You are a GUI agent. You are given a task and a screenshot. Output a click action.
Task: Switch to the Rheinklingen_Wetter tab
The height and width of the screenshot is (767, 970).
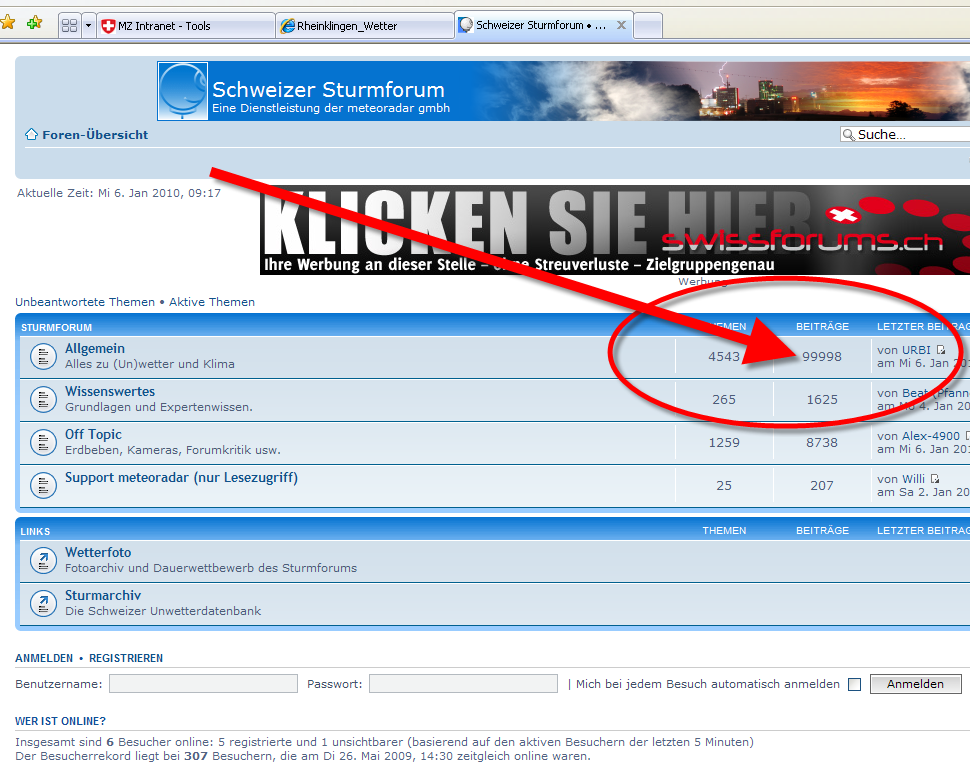tap(365, 26)
